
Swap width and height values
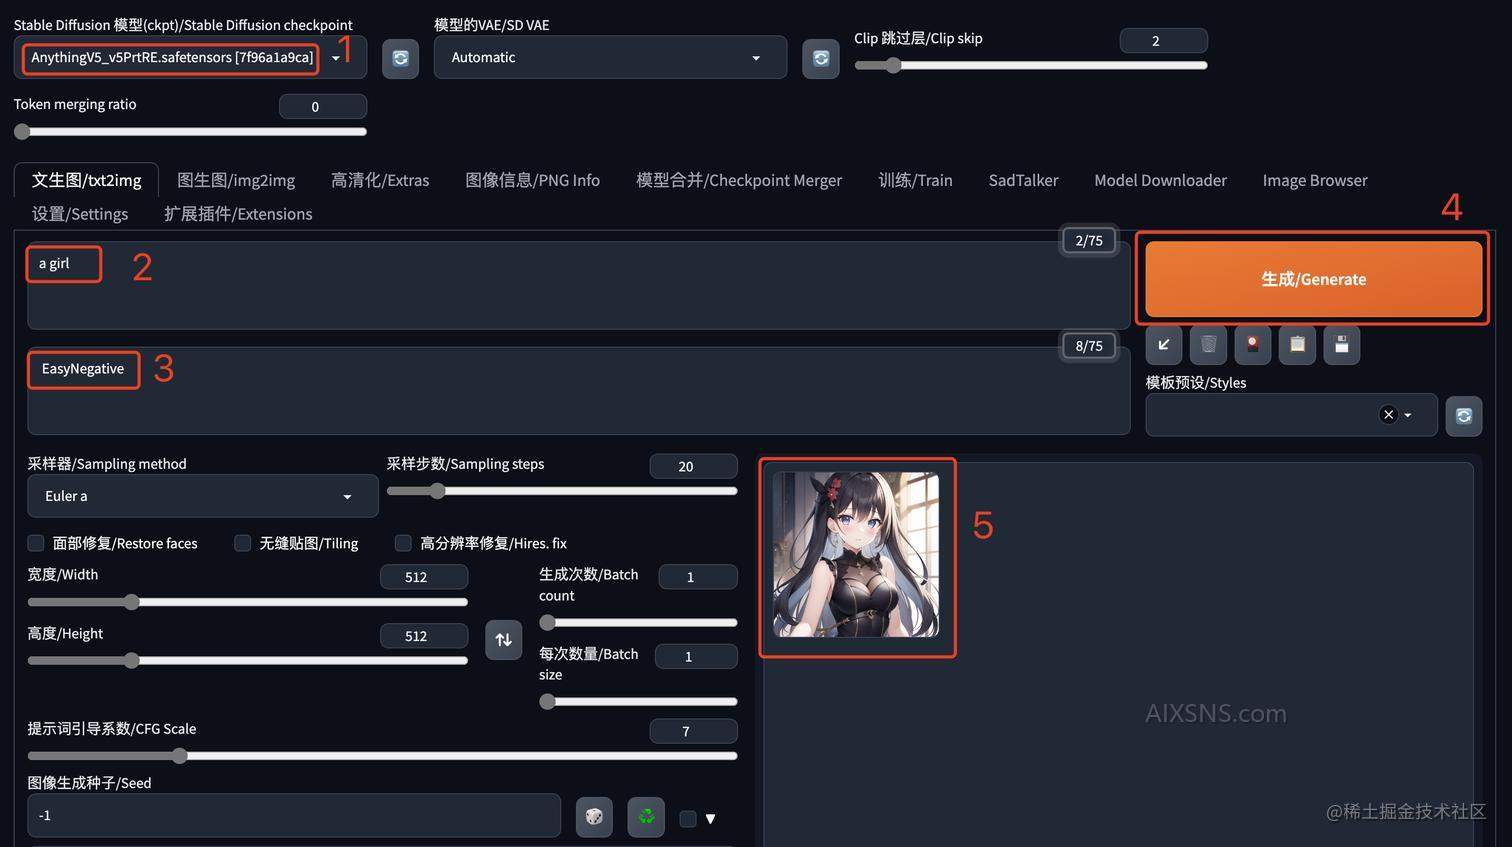coord(503,639)
